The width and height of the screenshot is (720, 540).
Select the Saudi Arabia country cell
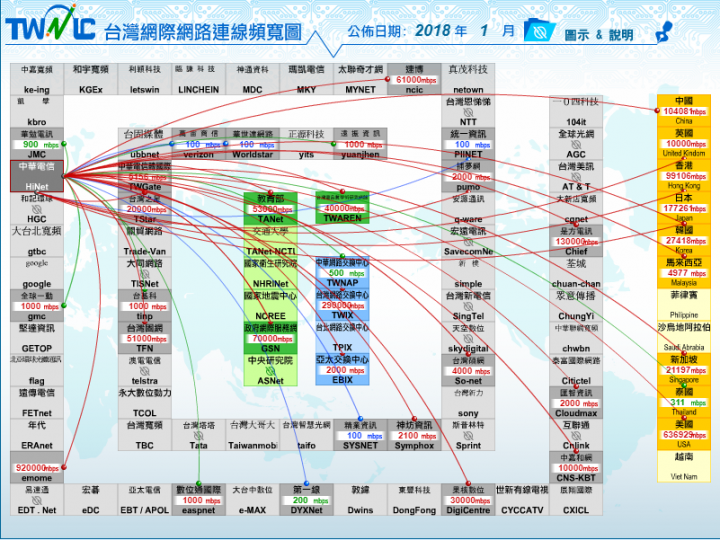[x=684, y=337]
